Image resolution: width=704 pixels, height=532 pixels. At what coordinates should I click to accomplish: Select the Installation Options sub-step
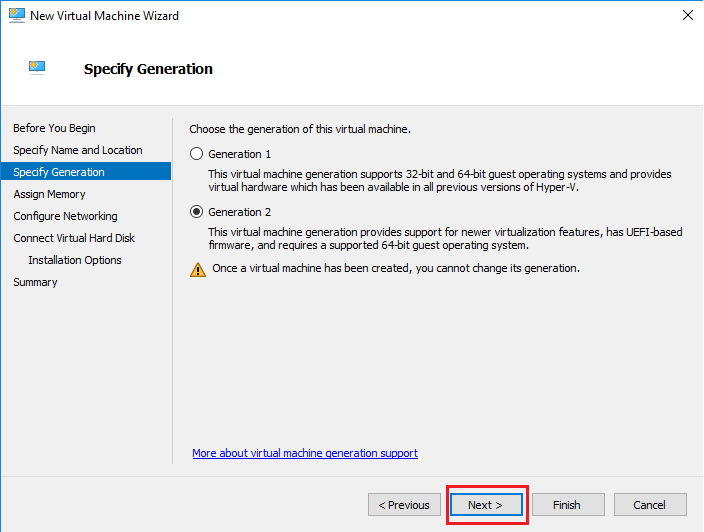pyautogui.click(x=75, y=260)
